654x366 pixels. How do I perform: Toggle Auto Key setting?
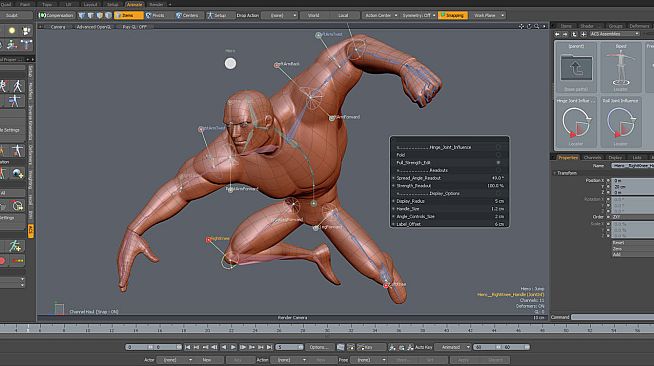[x=423, y=347]
